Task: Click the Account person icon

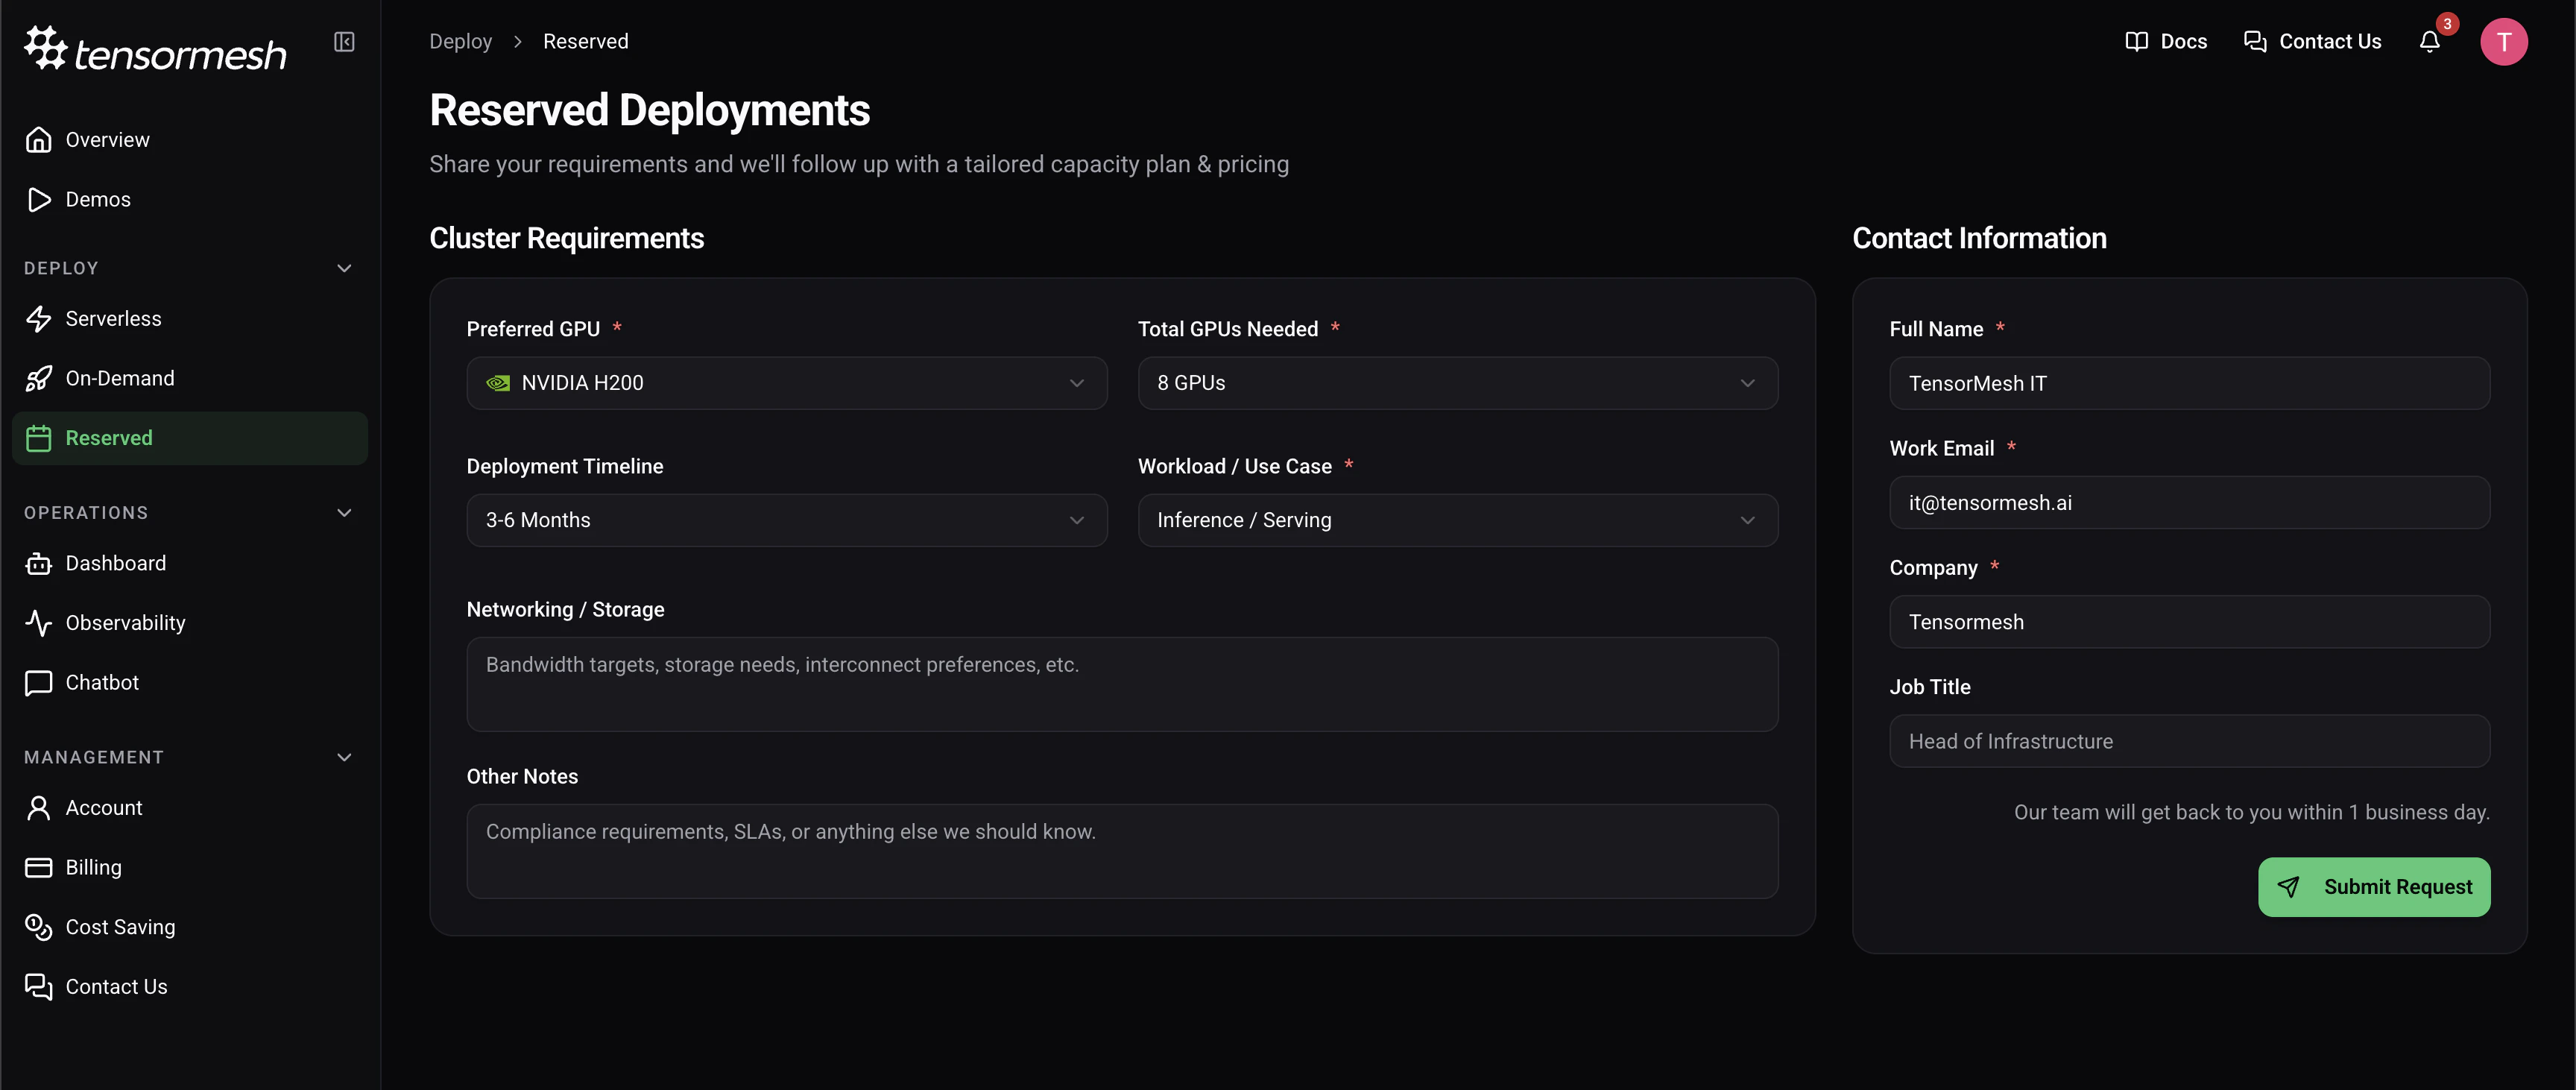Action: coord(38,808)
